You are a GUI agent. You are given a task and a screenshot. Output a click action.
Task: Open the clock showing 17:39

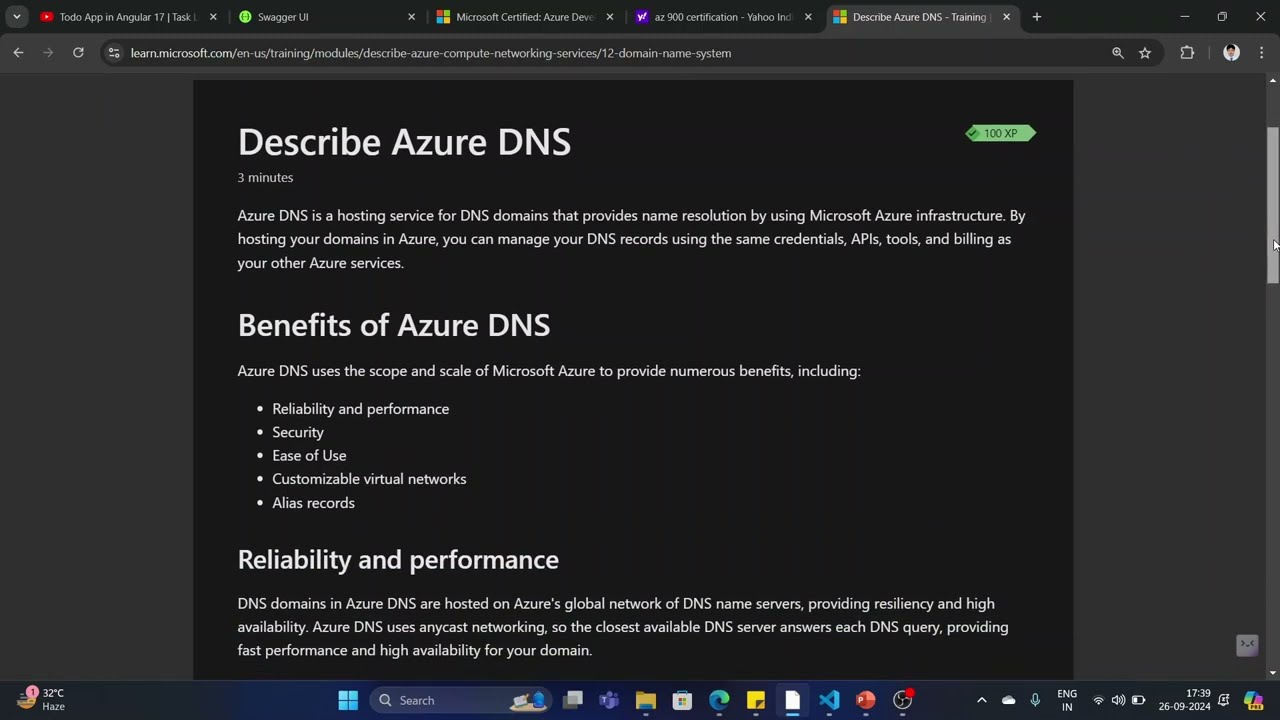point(1185,700)
